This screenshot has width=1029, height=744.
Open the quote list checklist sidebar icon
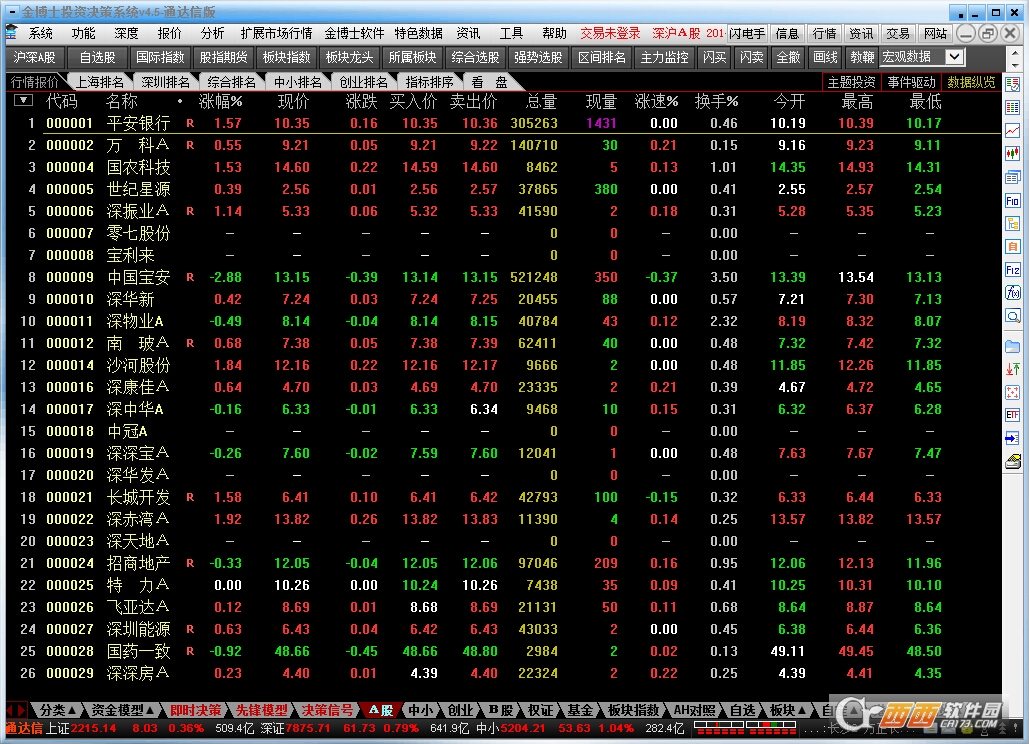pos(1013,84)
